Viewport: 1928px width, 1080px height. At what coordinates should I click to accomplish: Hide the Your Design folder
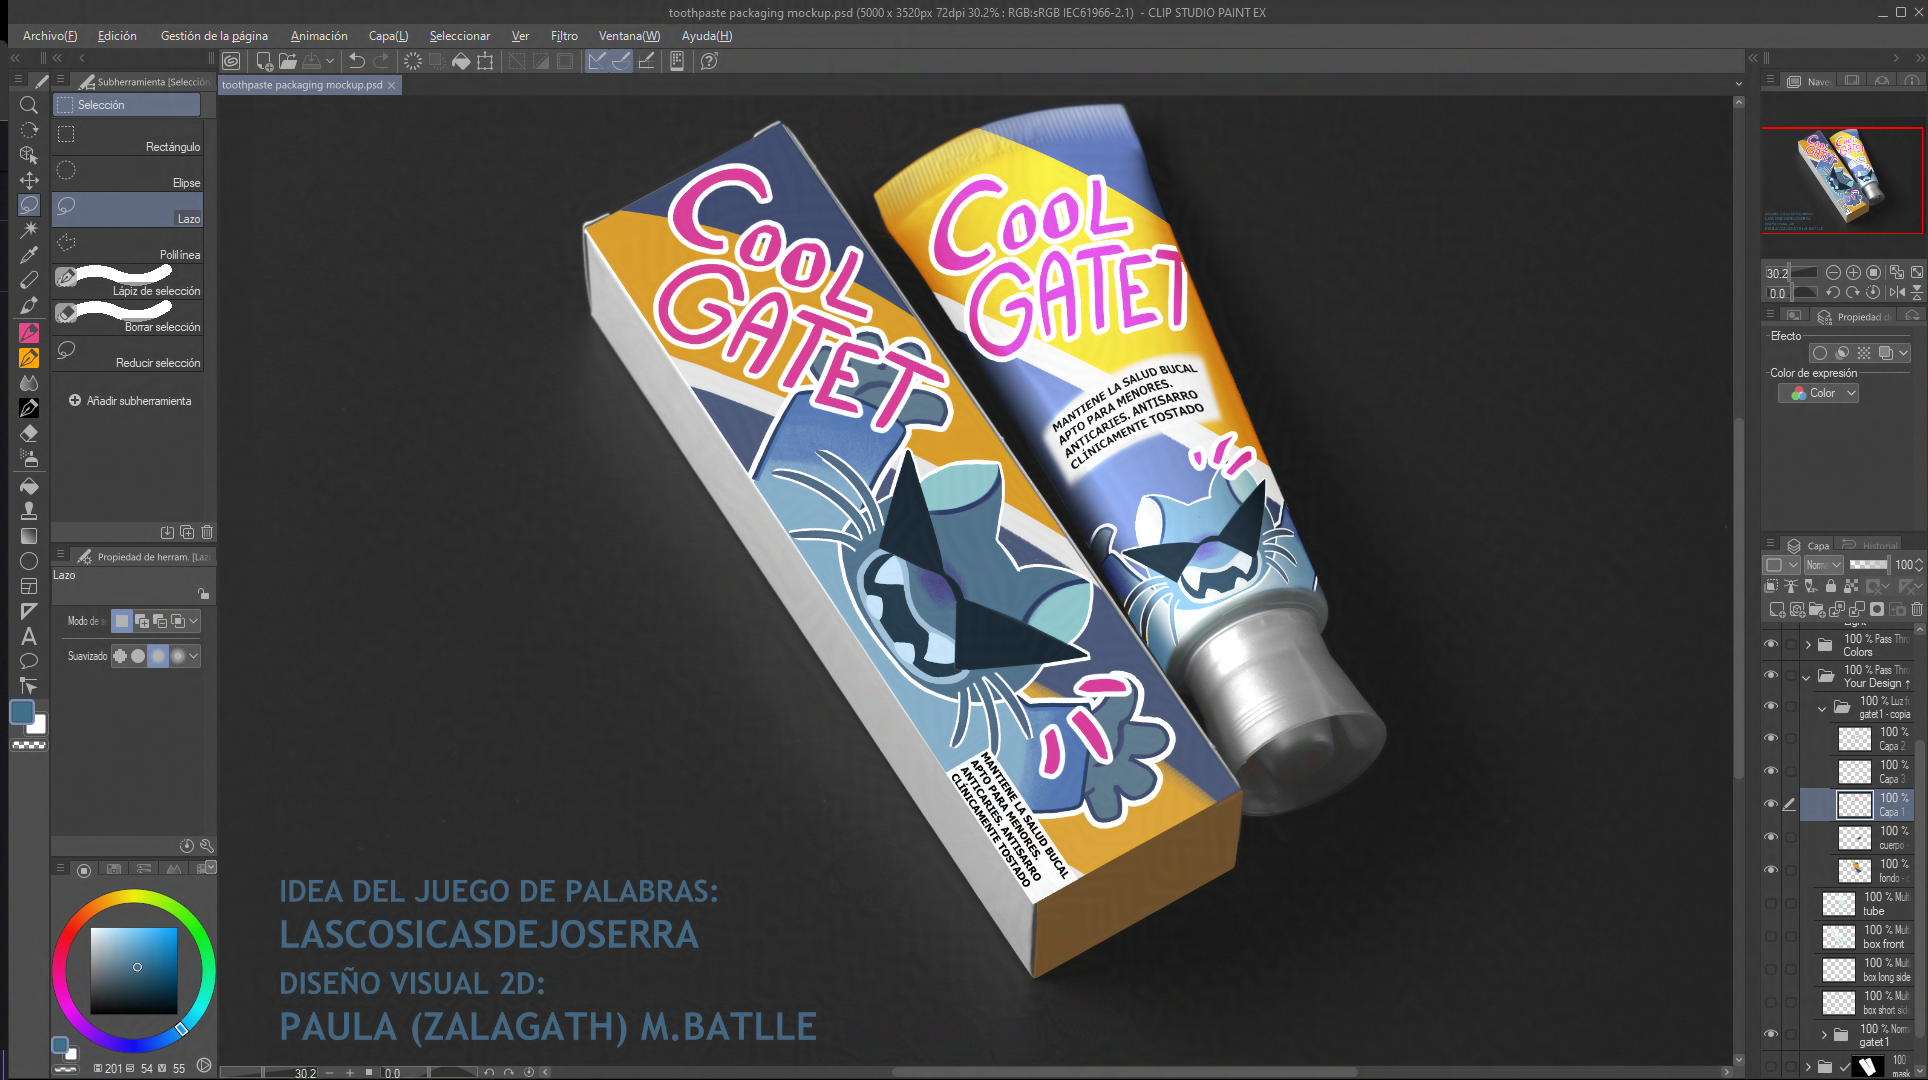point(1771,675)
